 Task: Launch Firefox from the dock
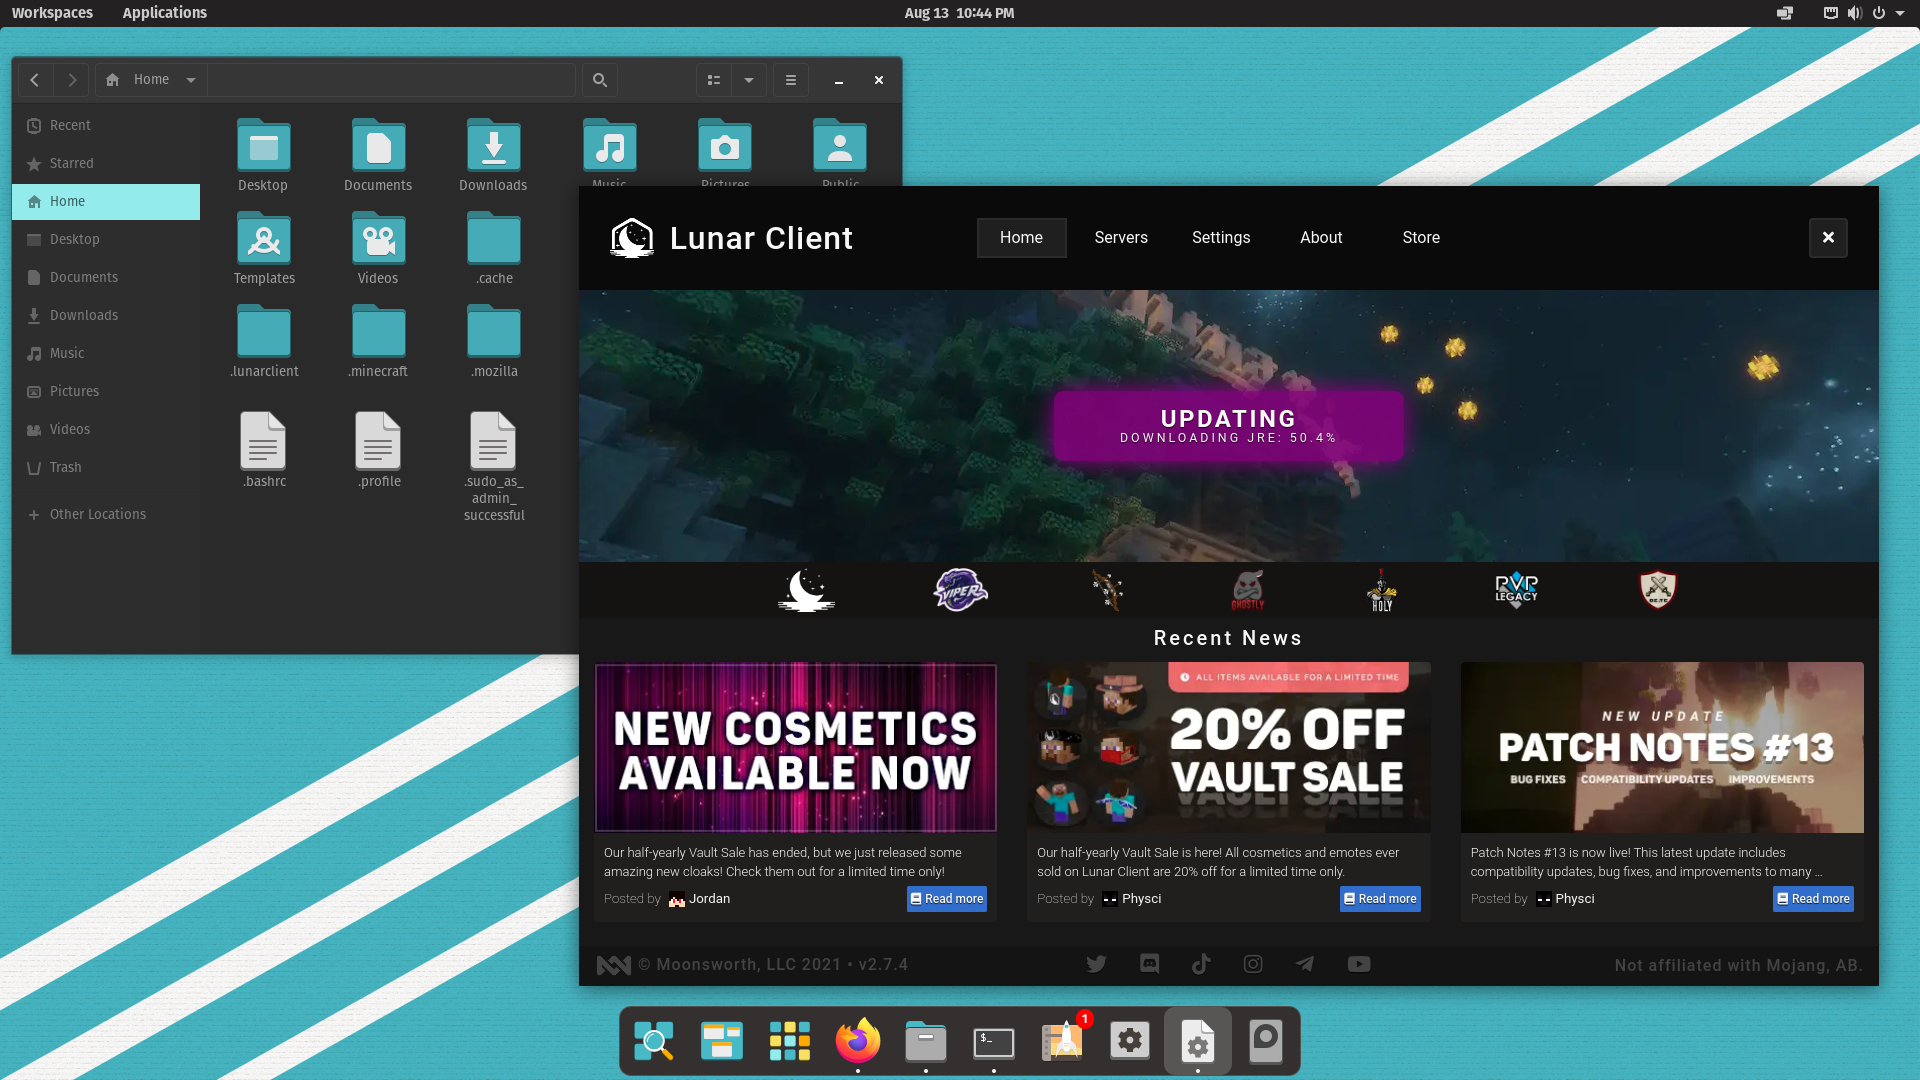tap(858, 1041)
